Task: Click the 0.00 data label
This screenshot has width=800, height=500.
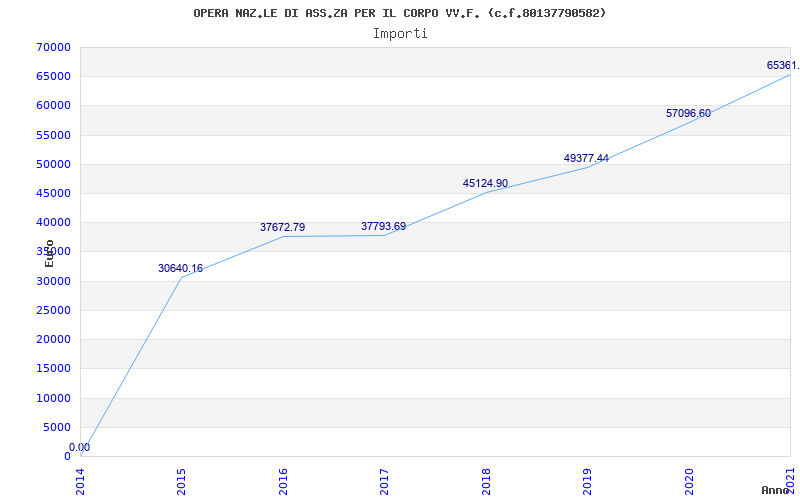Action: tap(80, 447)
